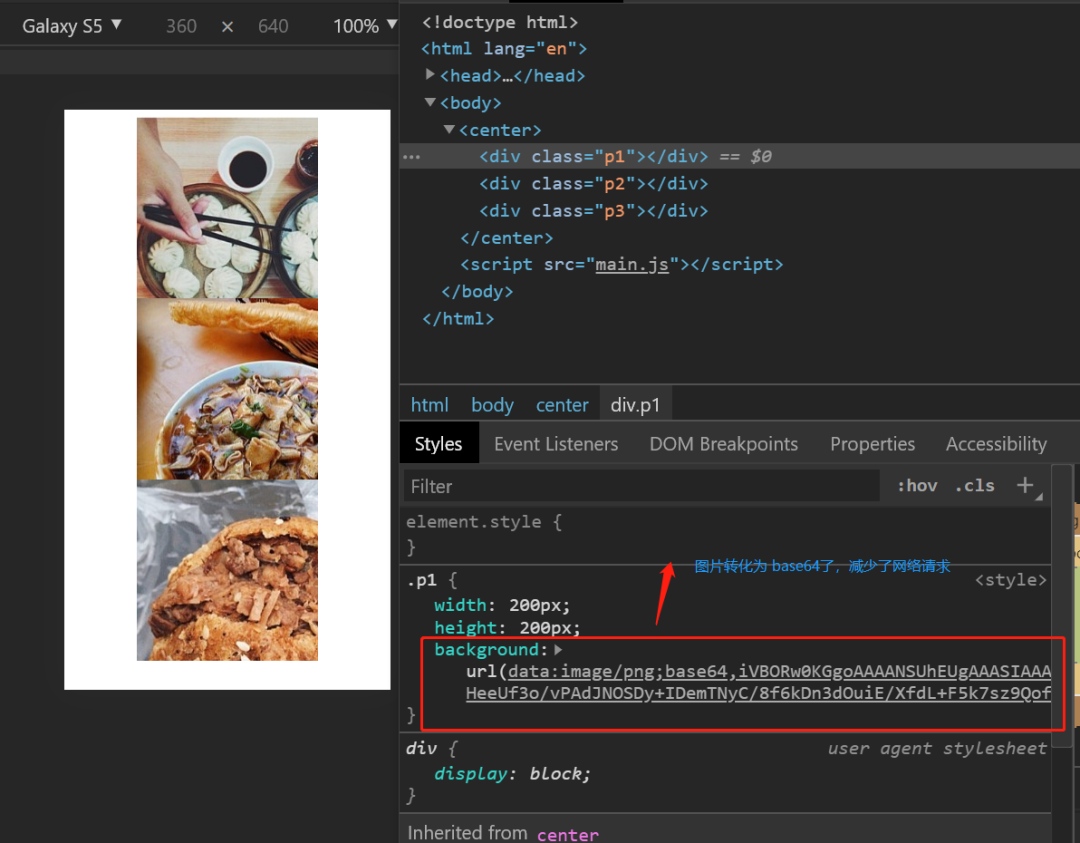Click the user agent stylesheet label

pos(937,748)
